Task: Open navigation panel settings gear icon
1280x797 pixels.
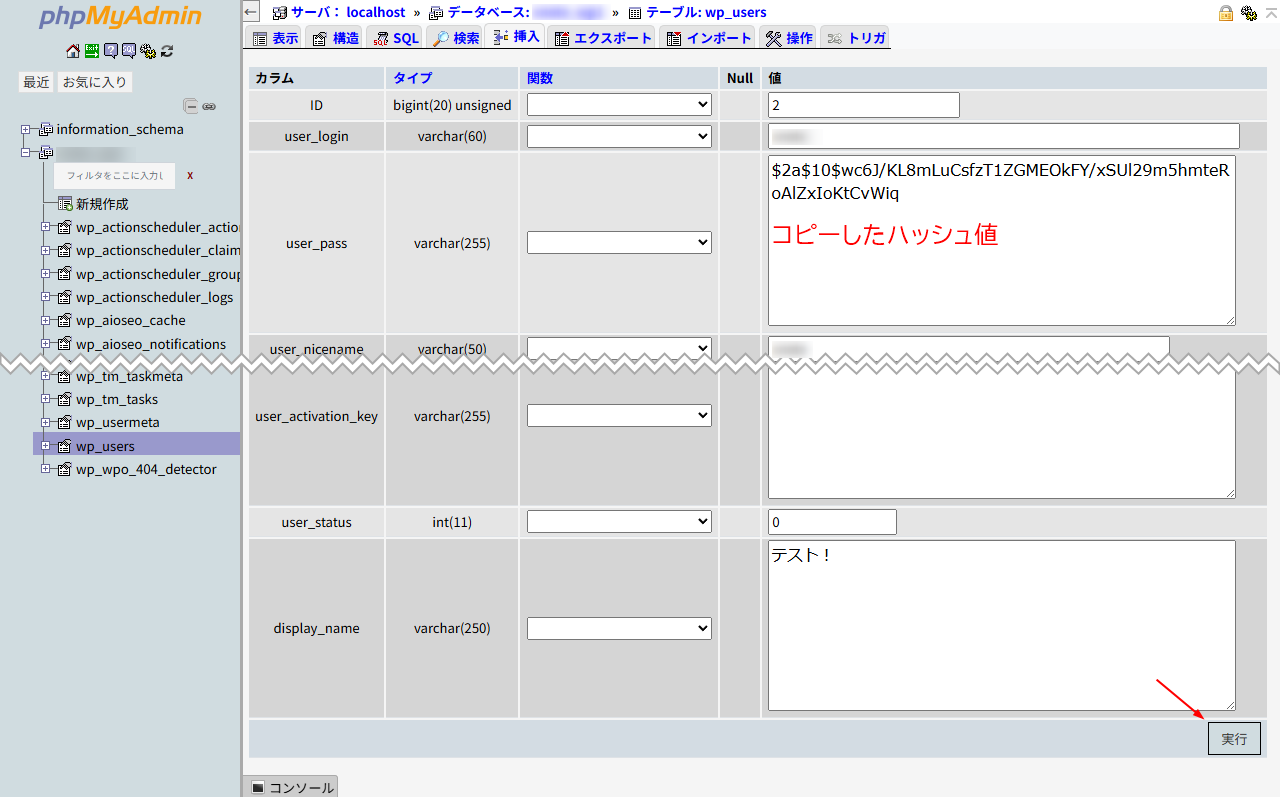Action: (x=148, y=51)
